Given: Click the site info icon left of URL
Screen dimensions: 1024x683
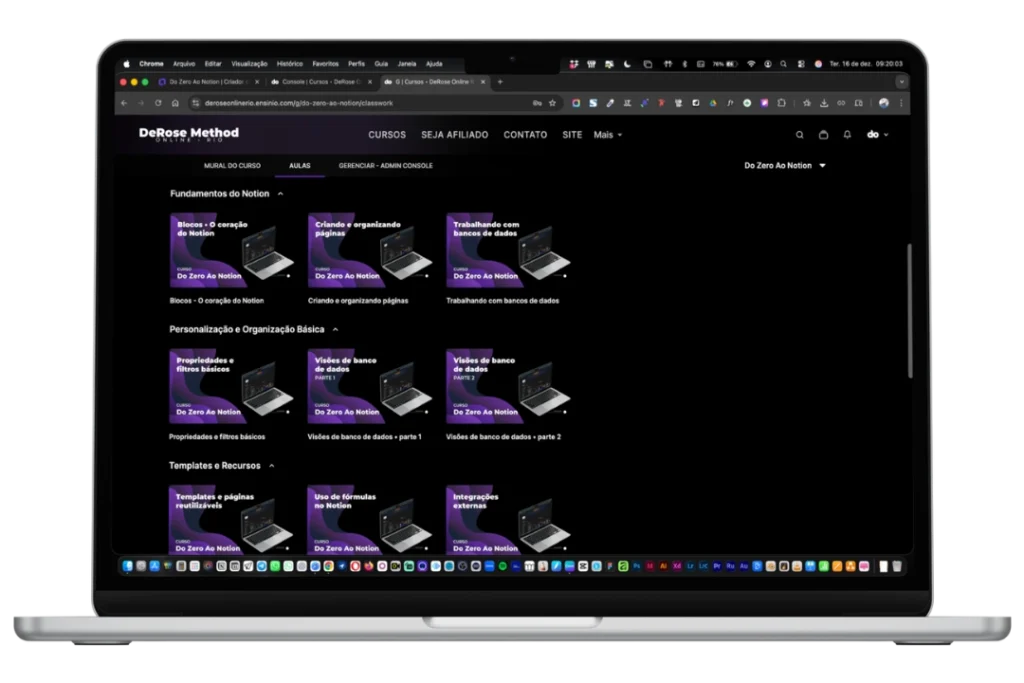Looking at the screenshot, I should (x=195, y=103).
